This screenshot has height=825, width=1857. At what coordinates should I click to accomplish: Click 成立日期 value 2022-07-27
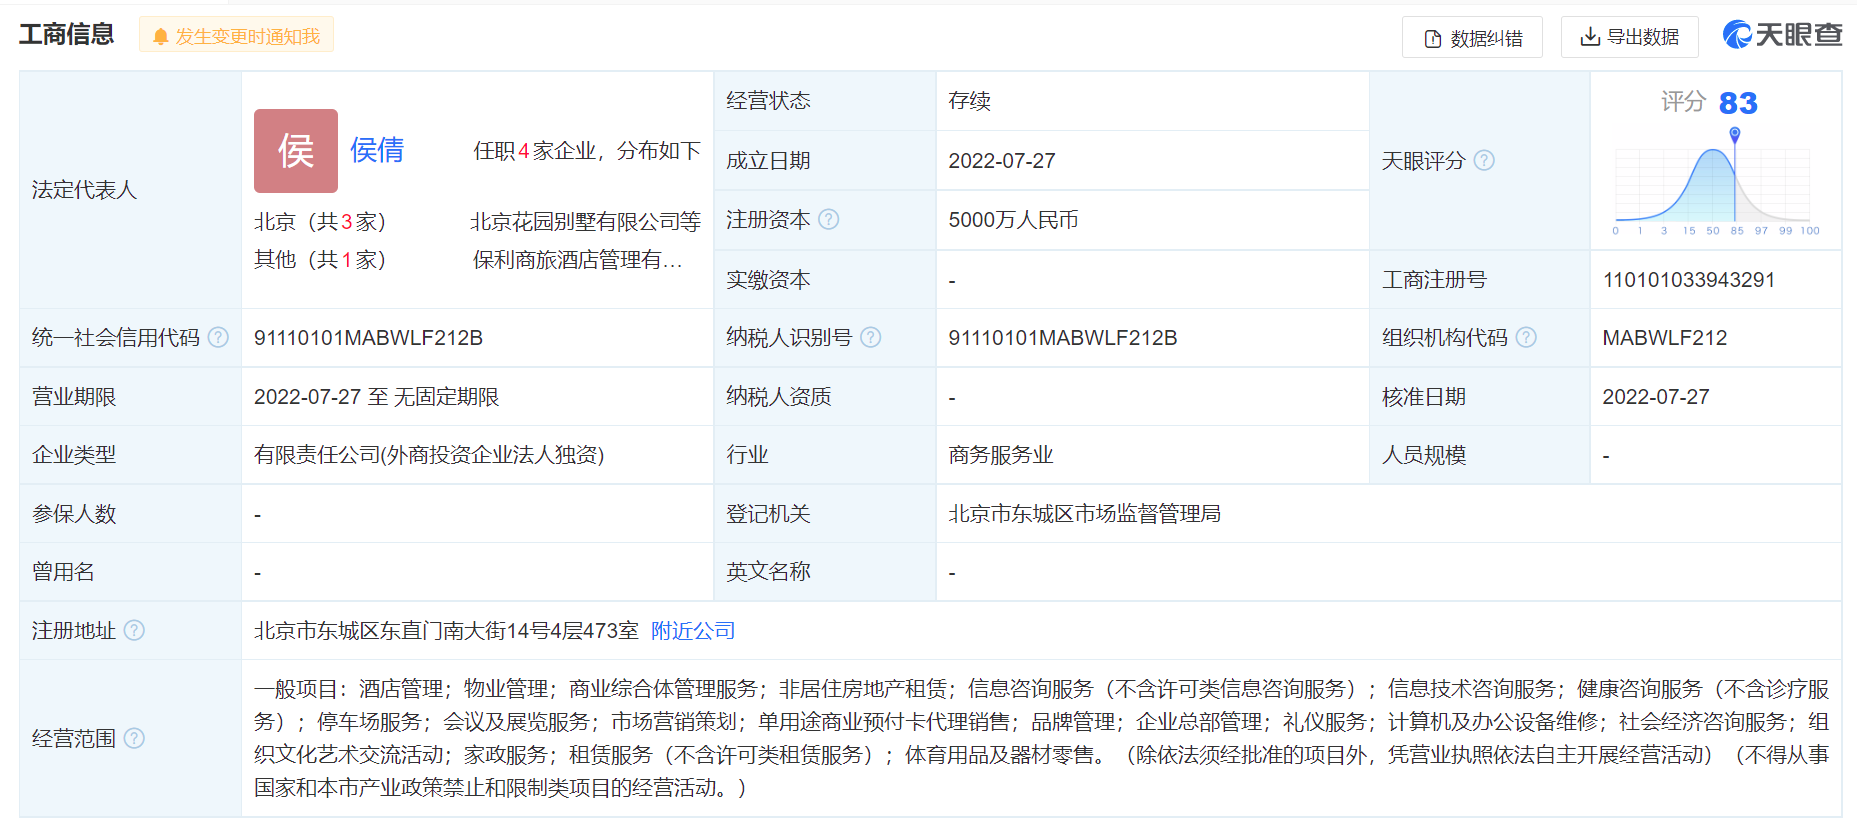pos(1002,161)
